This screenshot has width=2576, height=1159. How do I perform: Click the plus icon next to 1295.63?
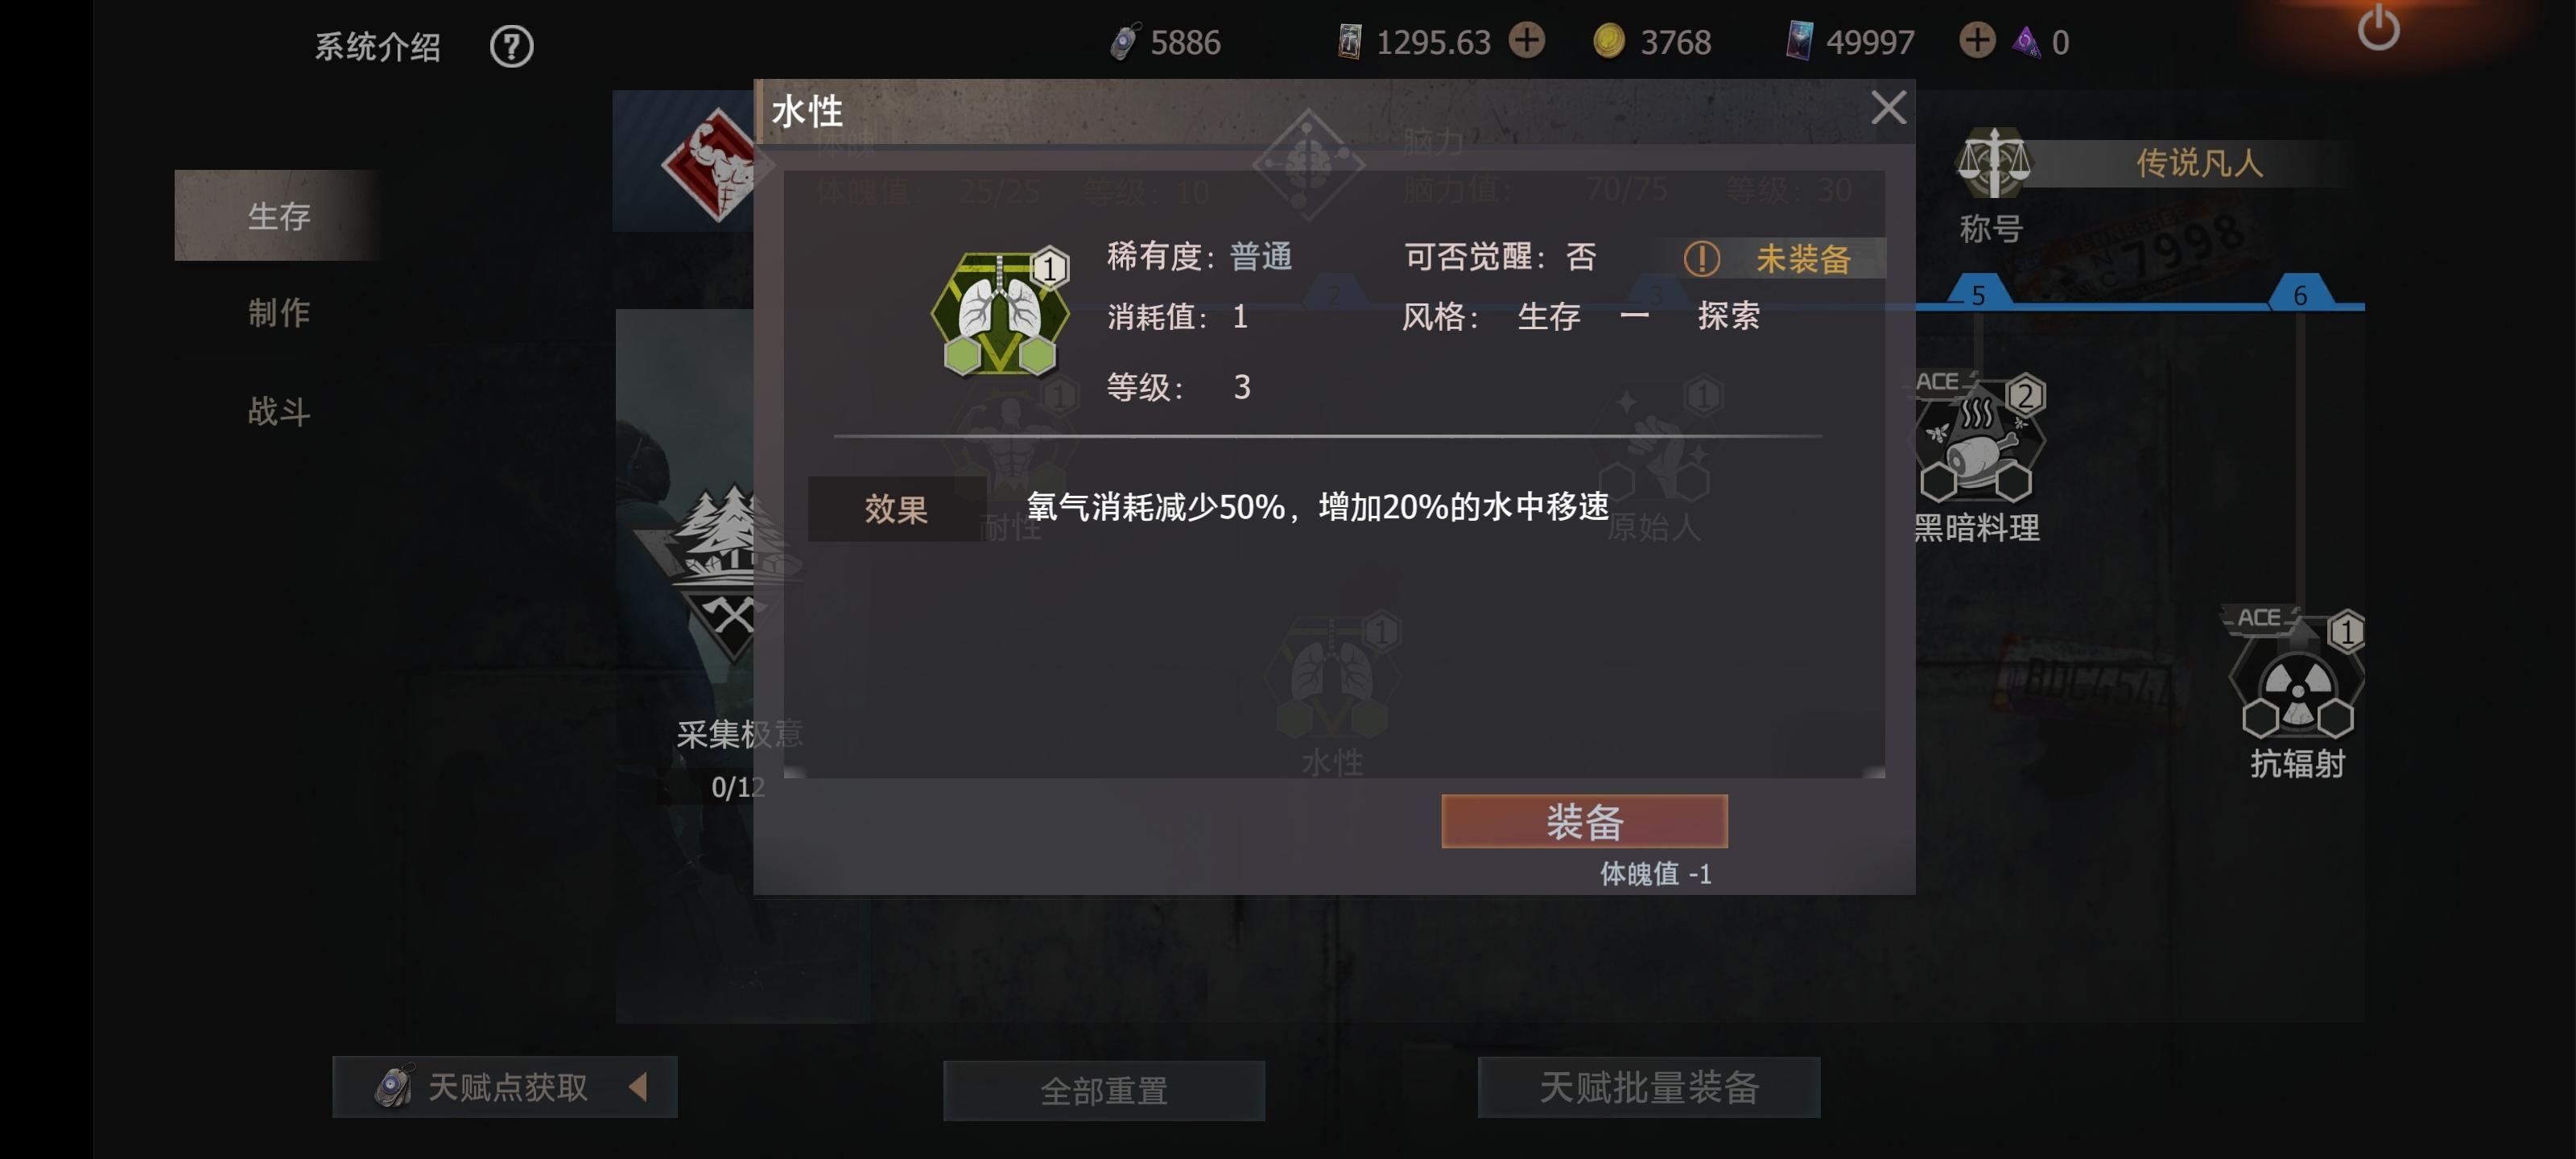1526,41
